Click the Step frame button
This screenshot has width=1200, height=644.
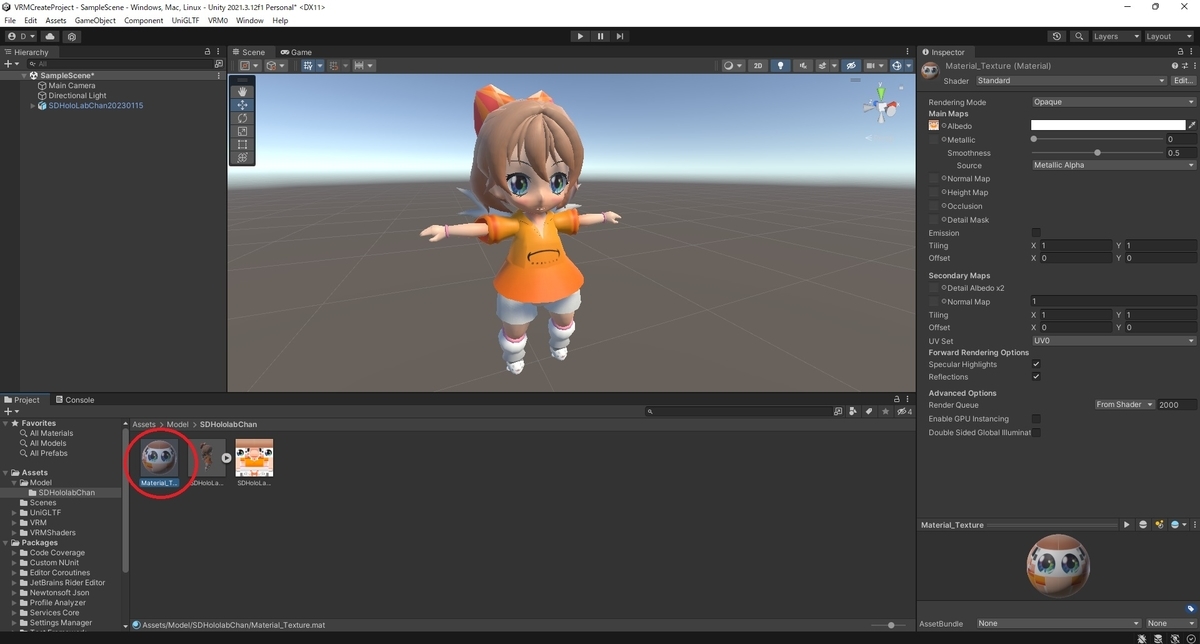click(620, 36)
